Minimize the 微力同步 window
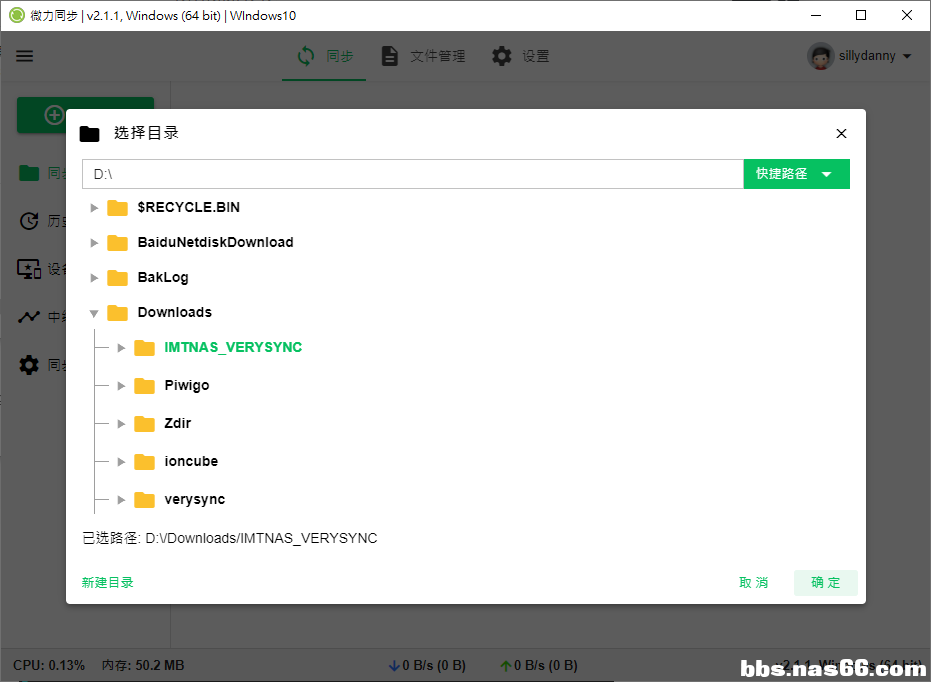The width and height of the screenshot is (931, 682). point(816,15)
